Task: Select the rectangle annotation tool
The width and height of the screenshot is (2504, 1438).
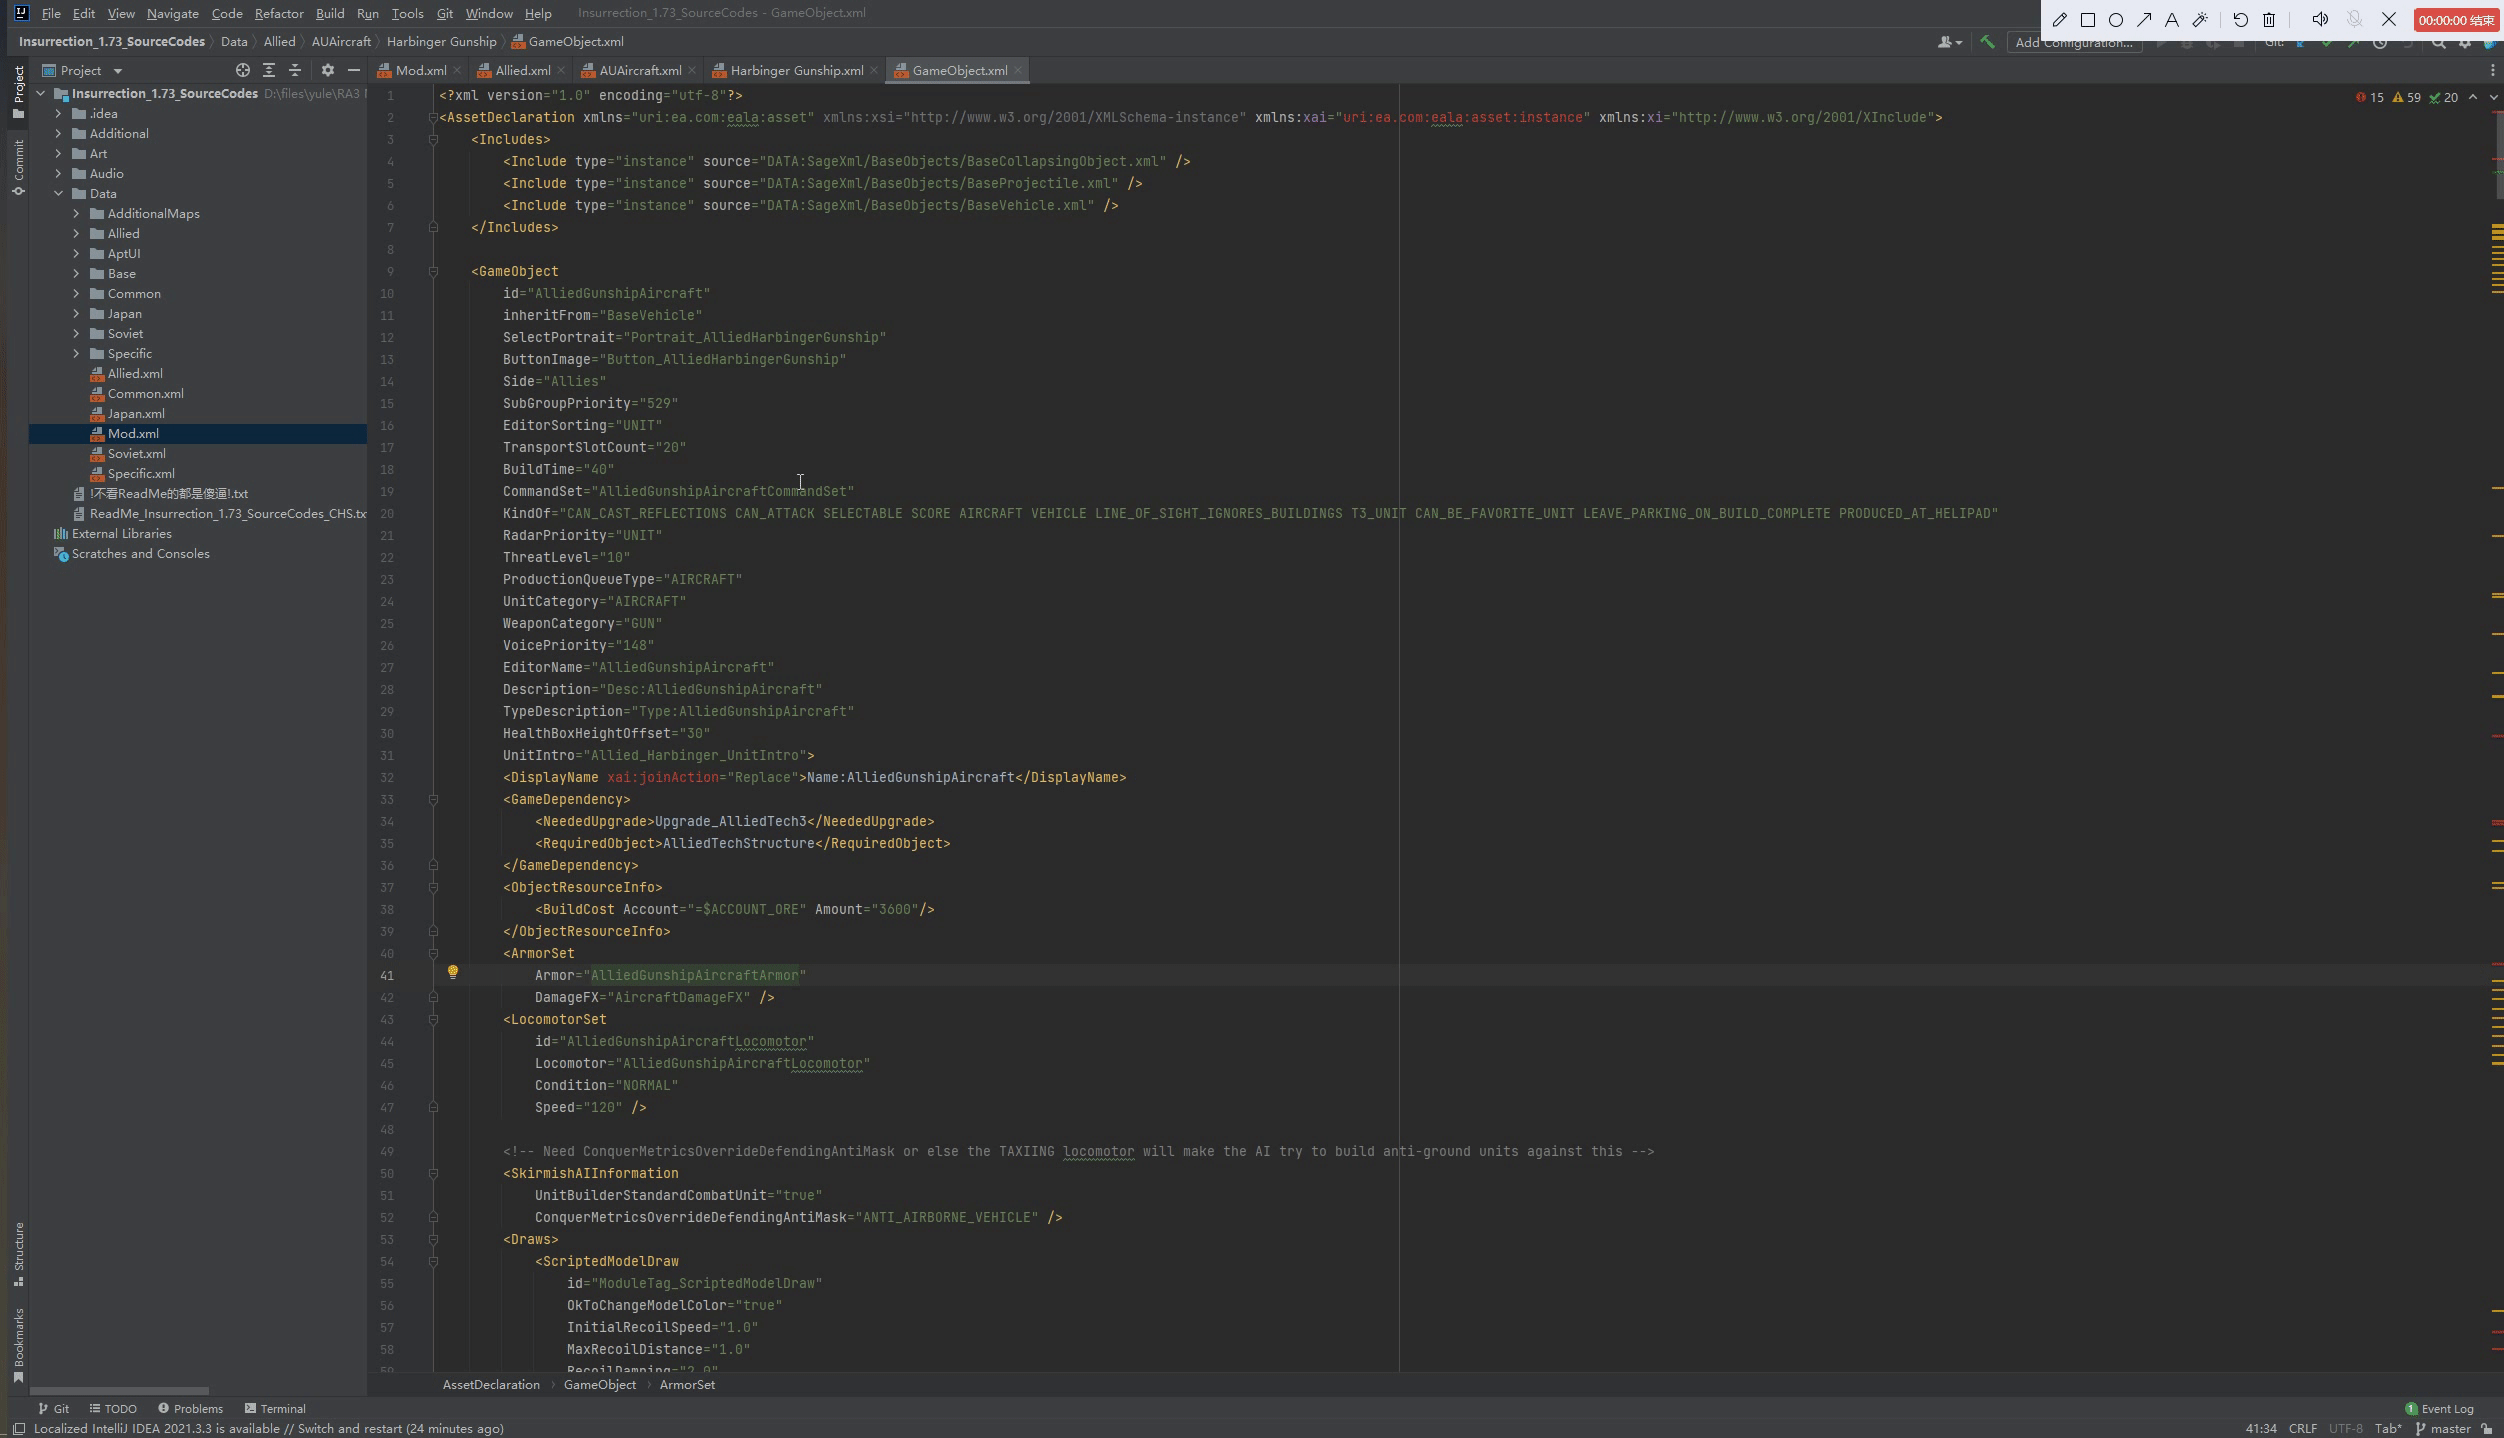Action: pos(2088,20)
